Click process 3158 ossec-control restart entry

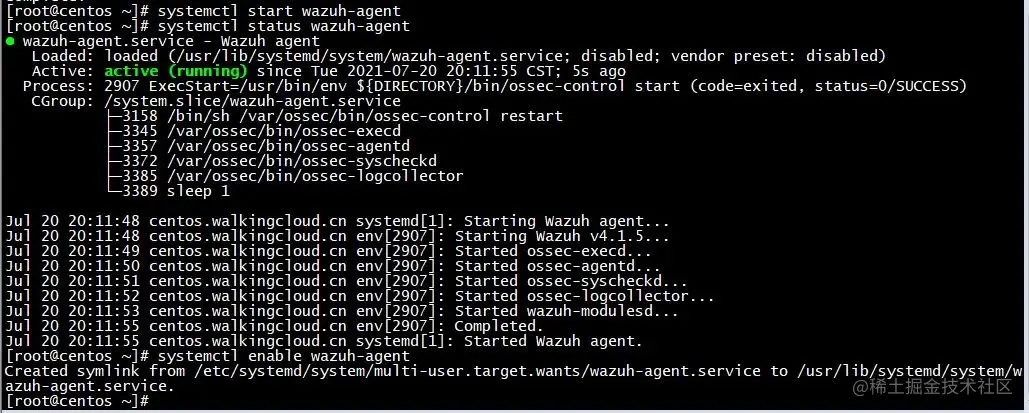[335, 116]
